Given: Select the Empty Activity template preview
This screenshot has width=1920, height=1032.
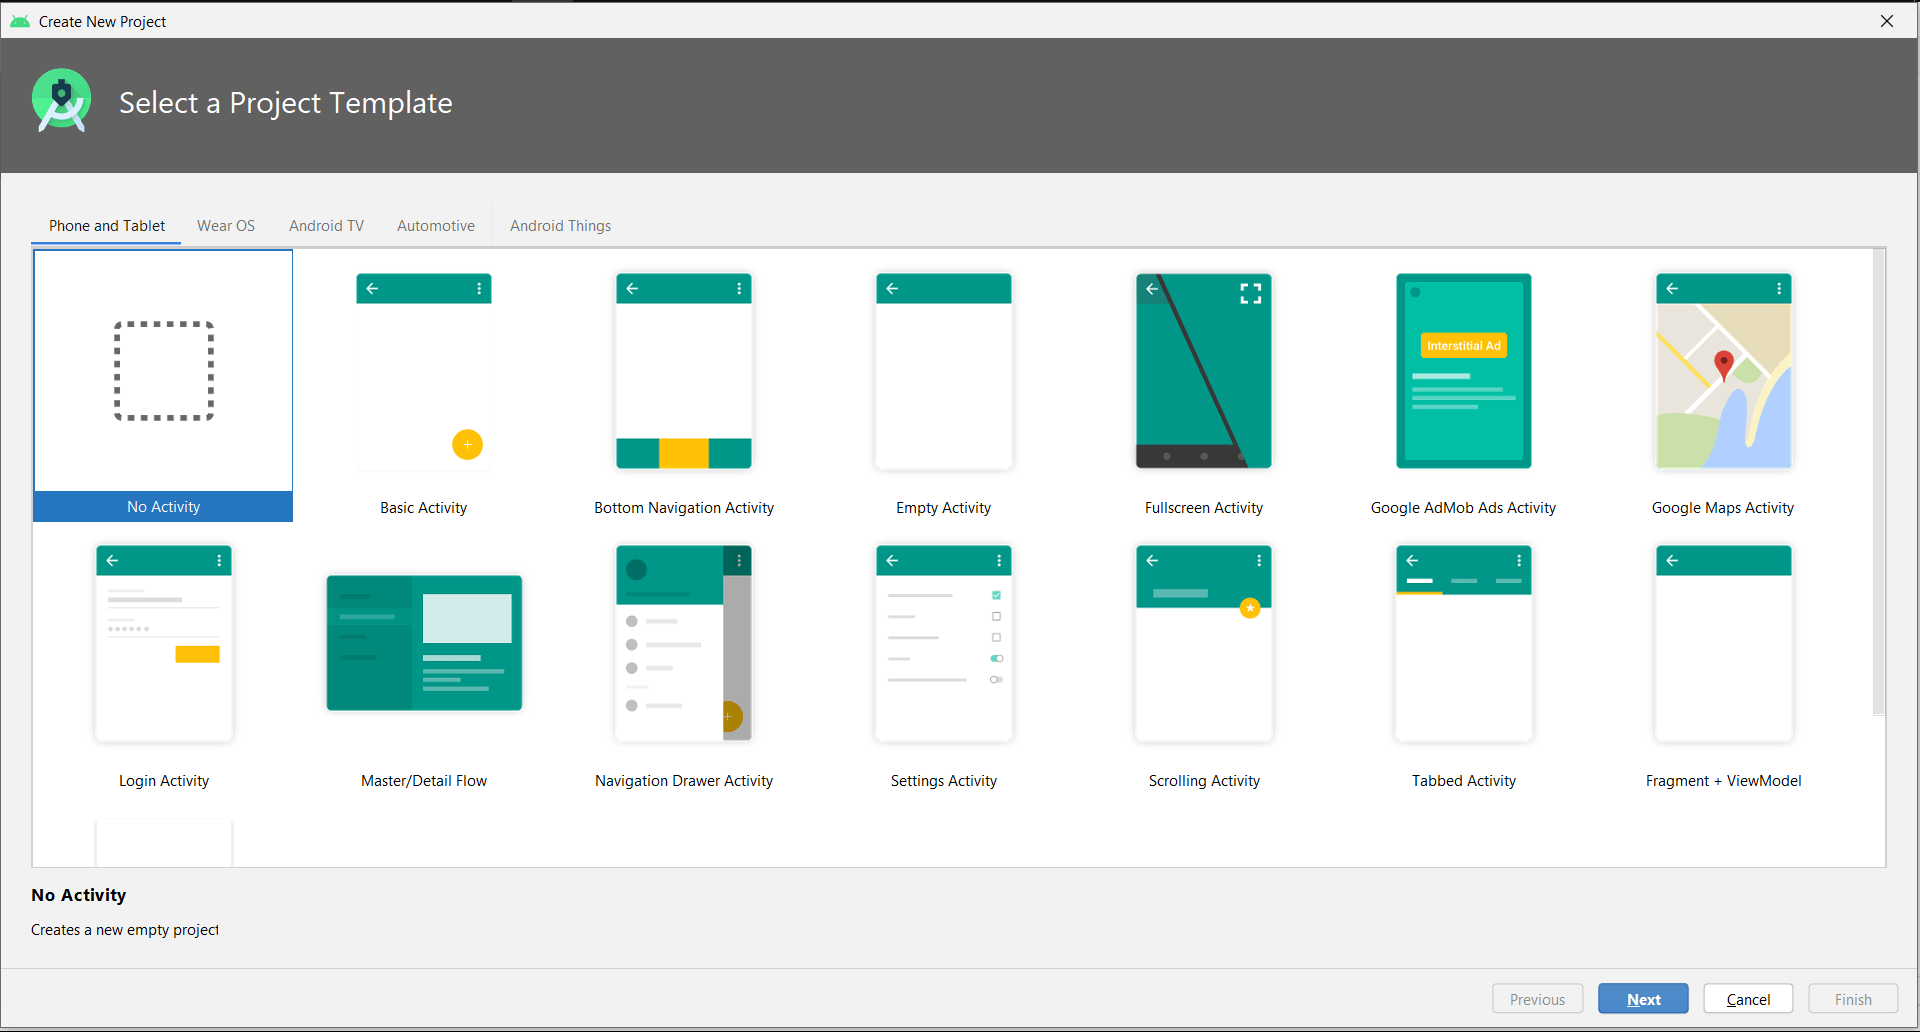Looking at the screenshot, I should pos(944,371).
